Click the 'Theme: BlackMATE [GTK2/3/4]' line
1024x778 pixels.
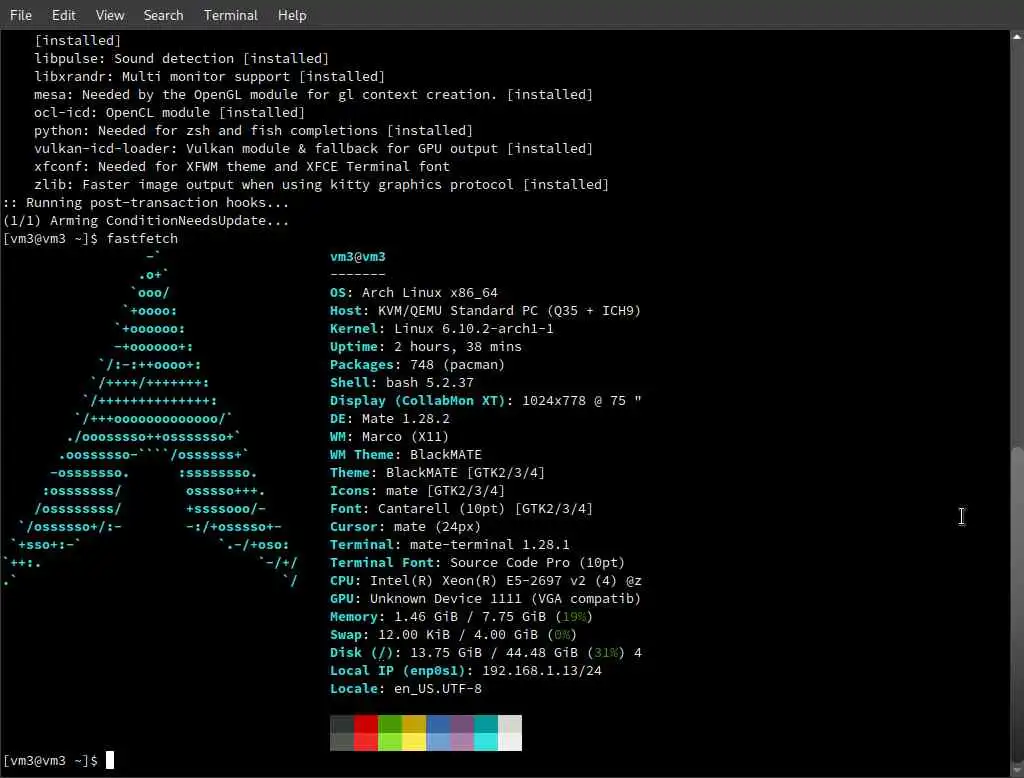click(438, 472)
